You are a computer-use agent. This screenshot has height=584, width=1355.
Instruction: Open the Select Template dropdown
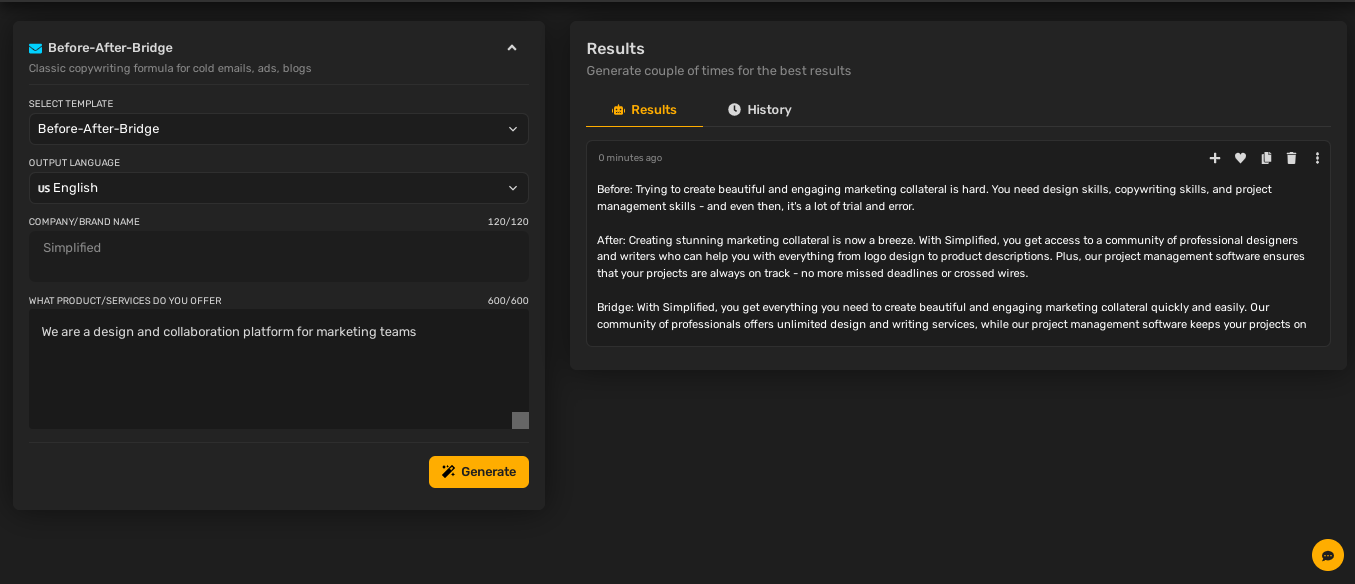[x=279, y=129]
